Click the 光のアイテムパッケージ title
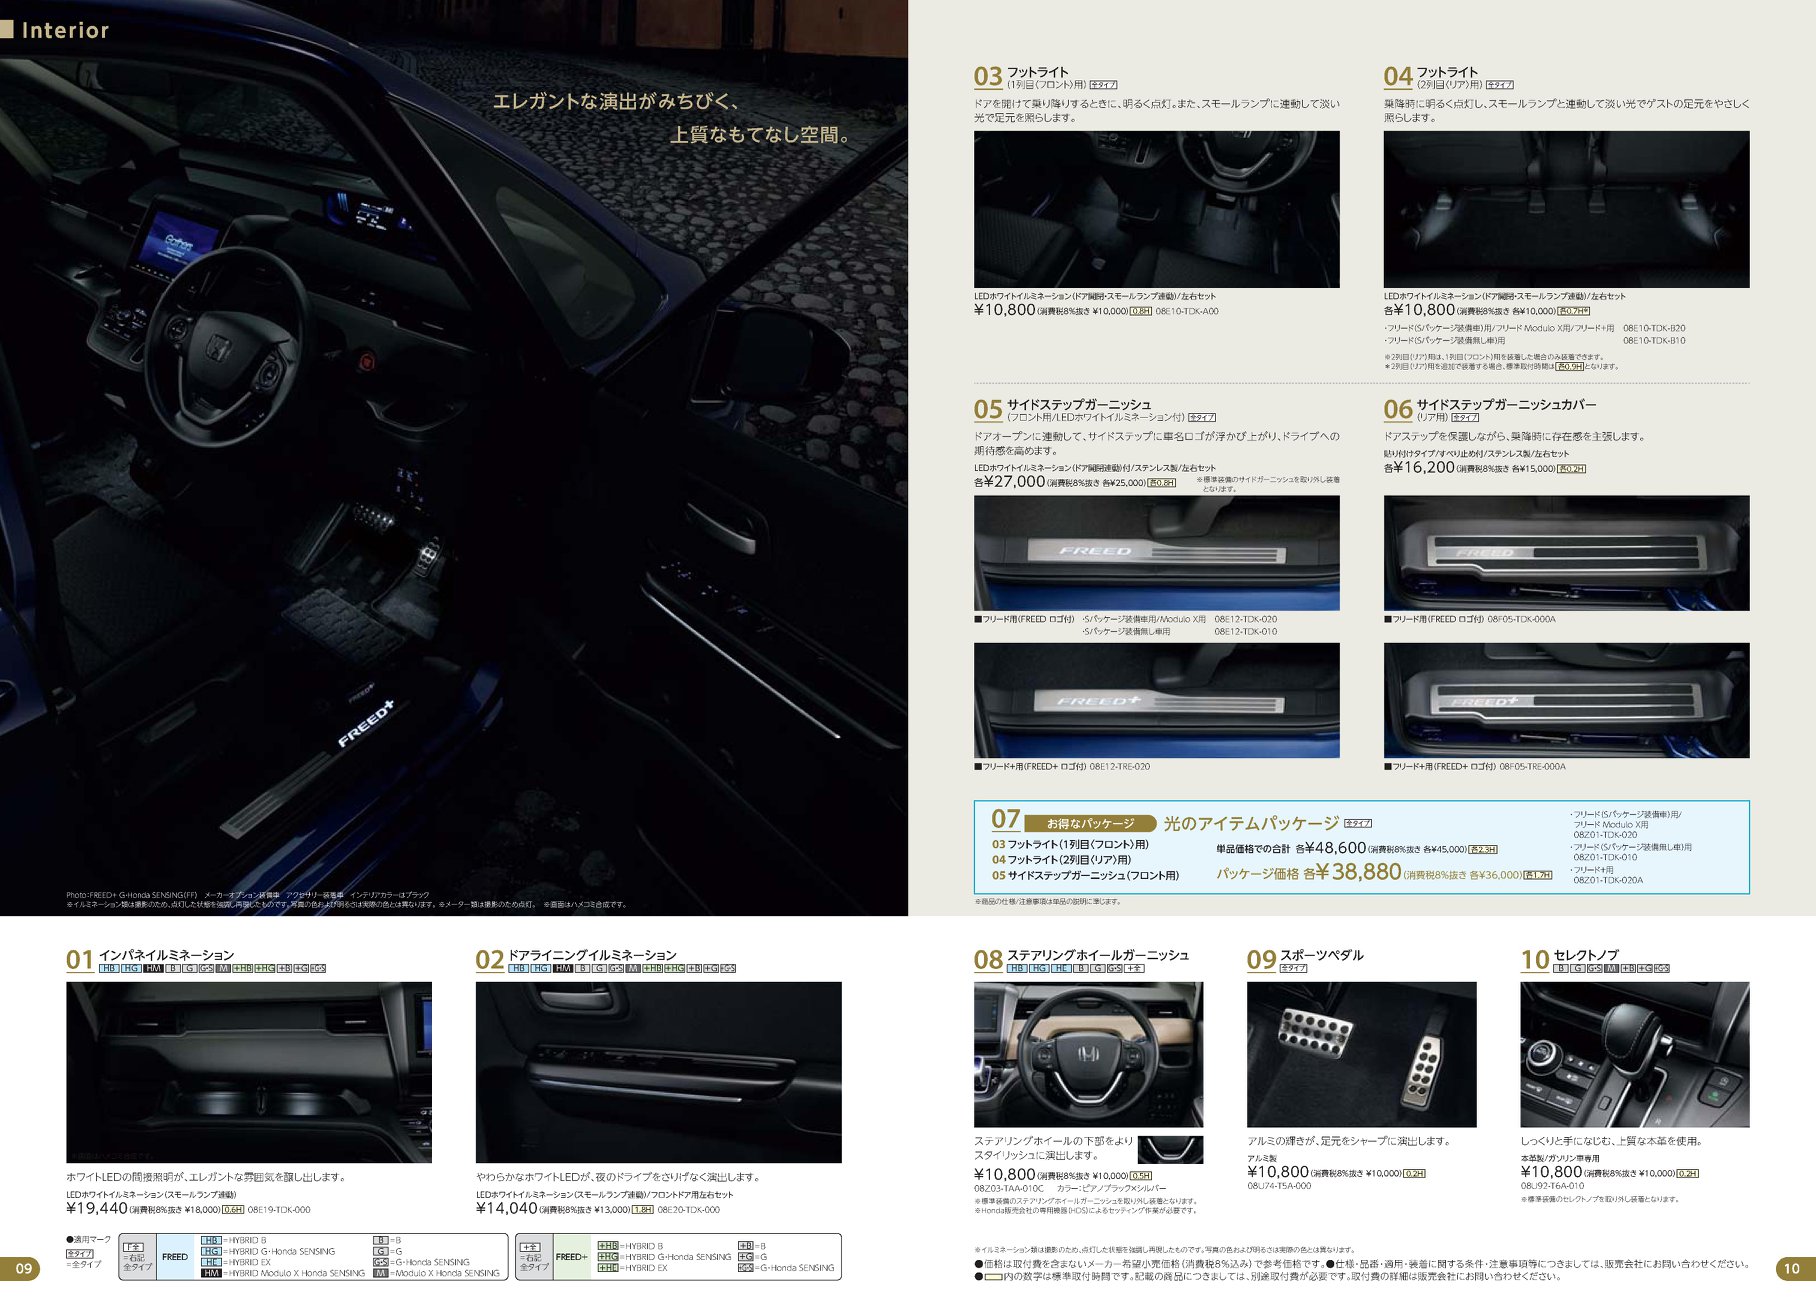 pyautogui.click(x=1251, y=823)
